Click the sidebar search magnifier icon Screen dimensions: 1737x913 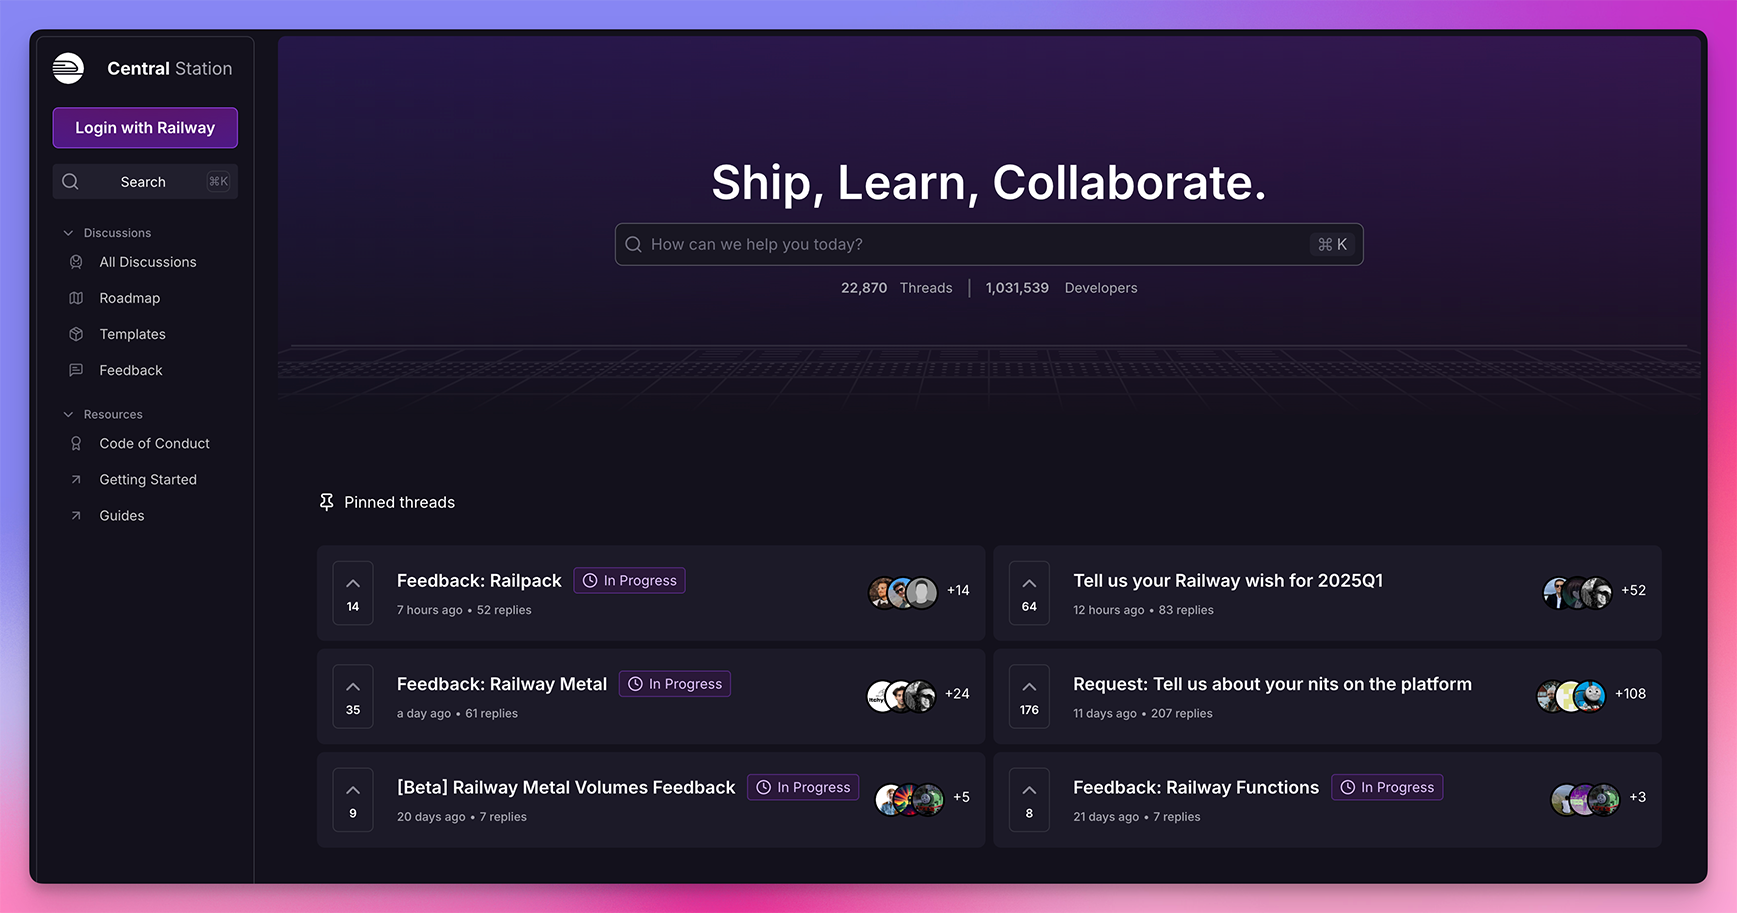70,182
